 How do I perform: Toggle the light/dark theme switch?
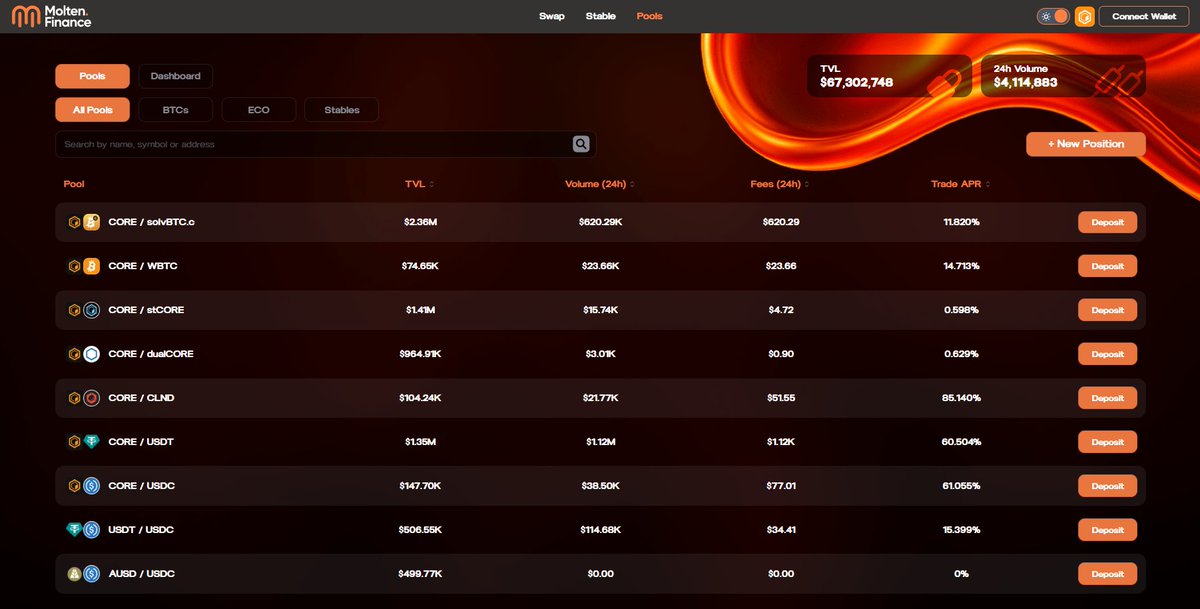(1053, 16)
